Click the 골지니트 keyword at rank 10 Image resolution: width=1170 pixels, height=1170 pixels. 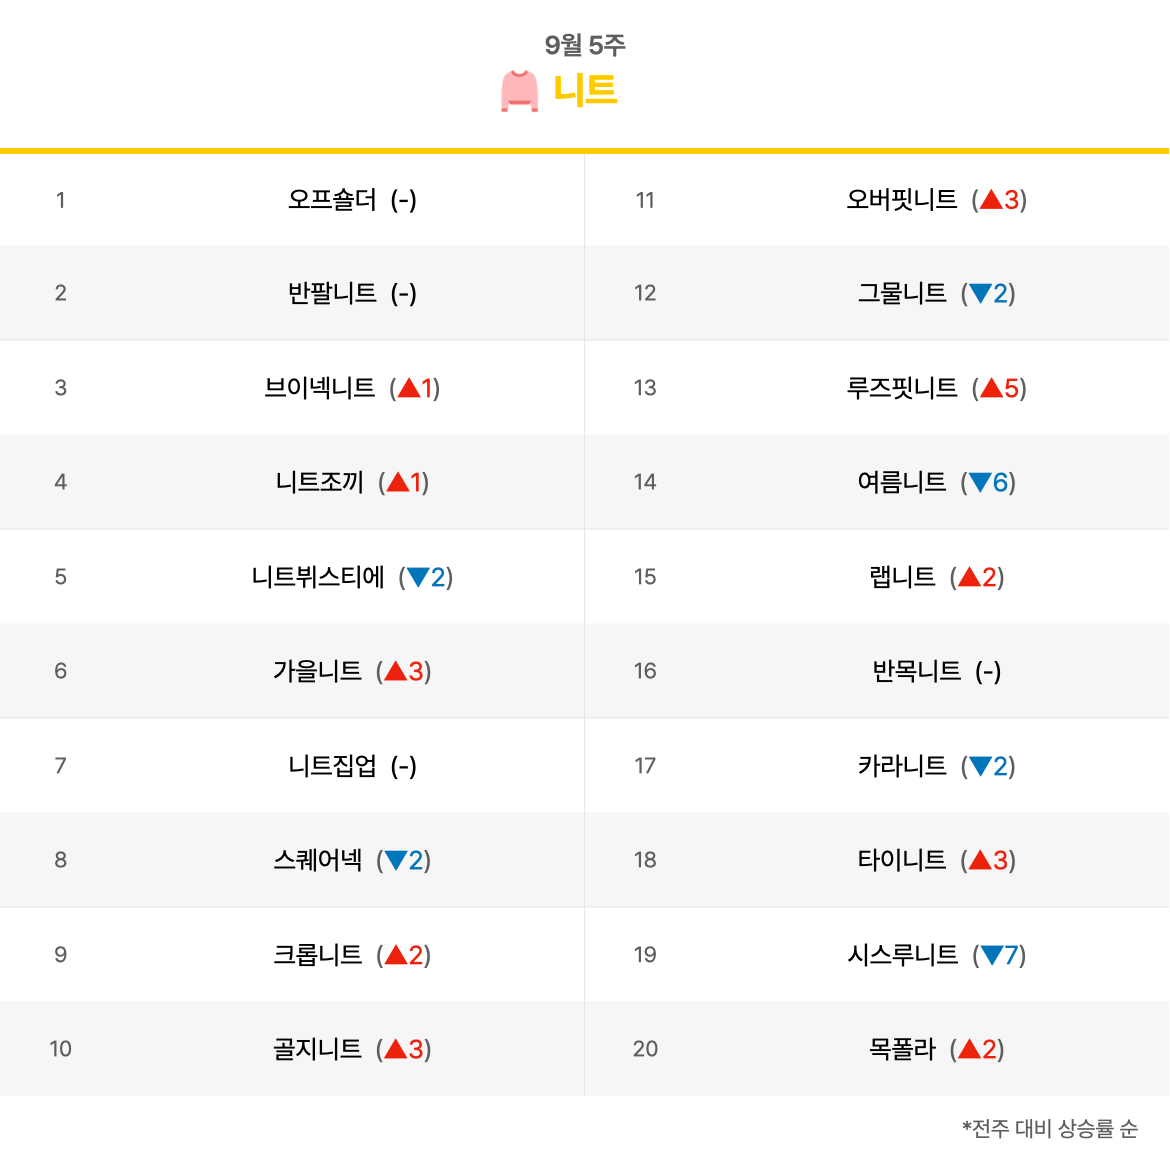coord(317,1049)
